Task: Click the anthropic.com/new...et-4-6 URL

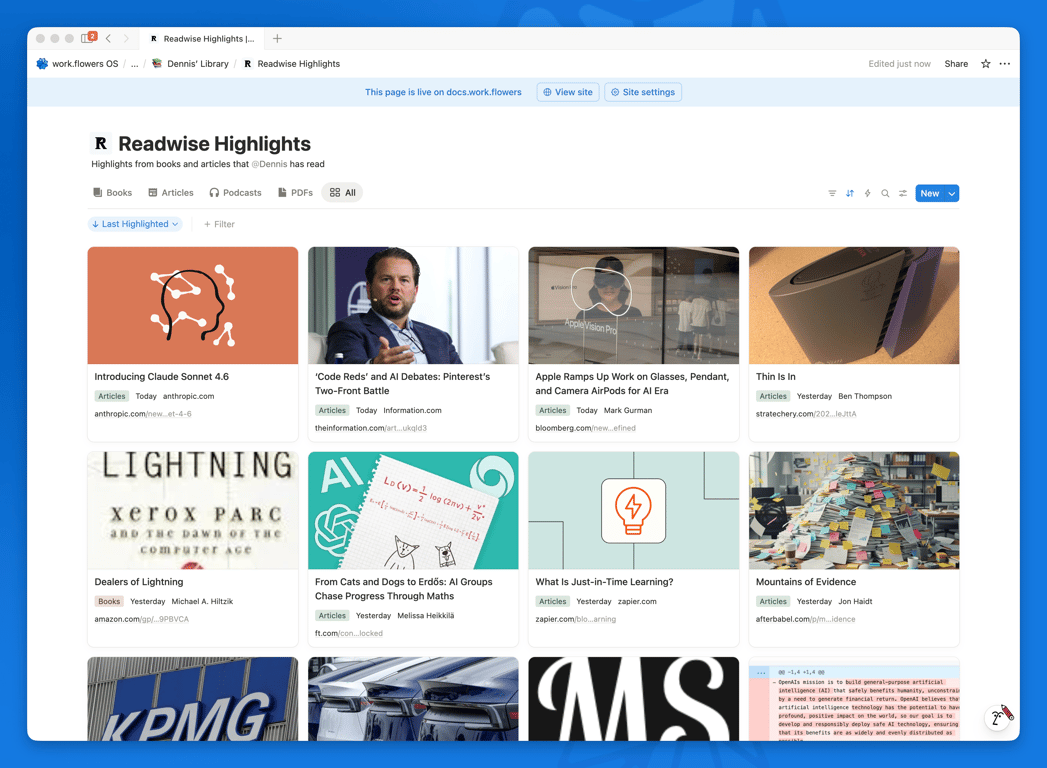Action: (143, 414)
